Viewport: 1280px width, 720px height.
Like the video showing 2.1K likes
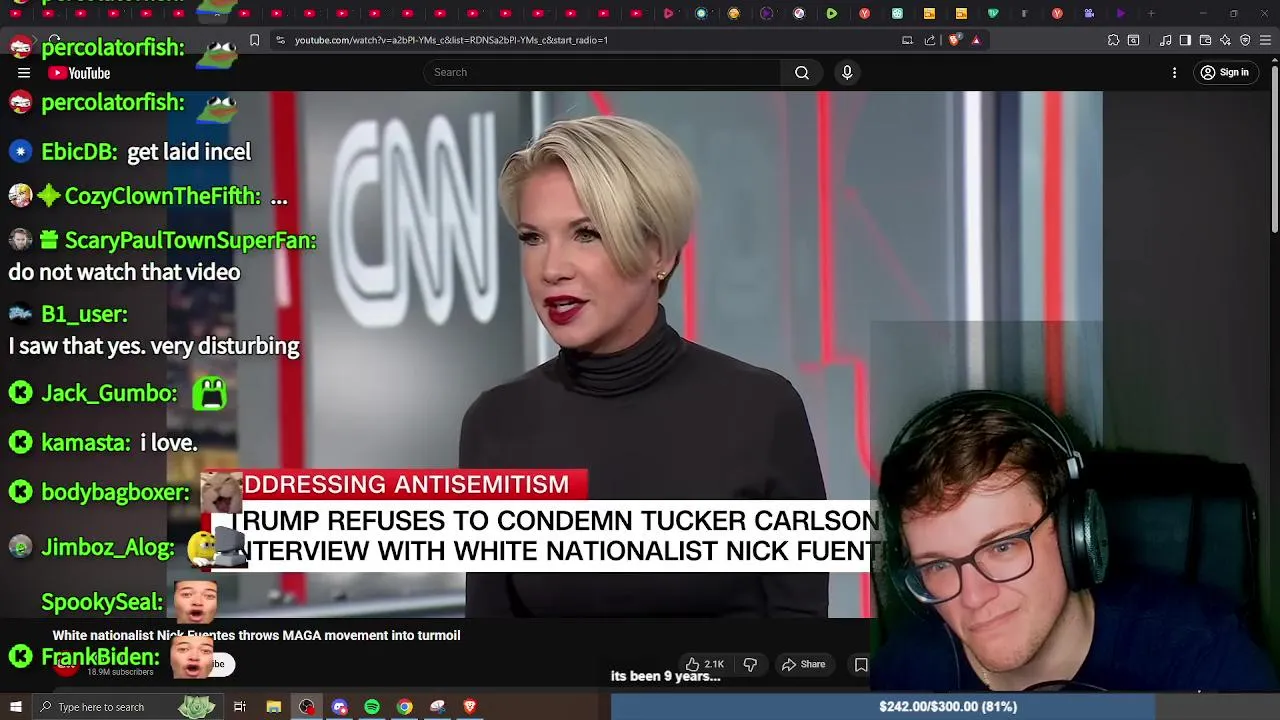(705, 664)
